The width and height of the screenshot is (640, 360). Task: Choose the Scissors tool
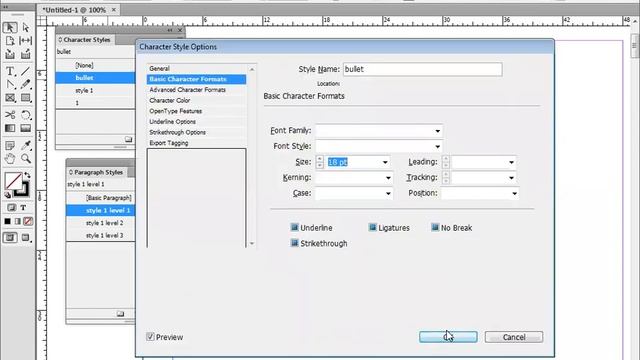10,115
